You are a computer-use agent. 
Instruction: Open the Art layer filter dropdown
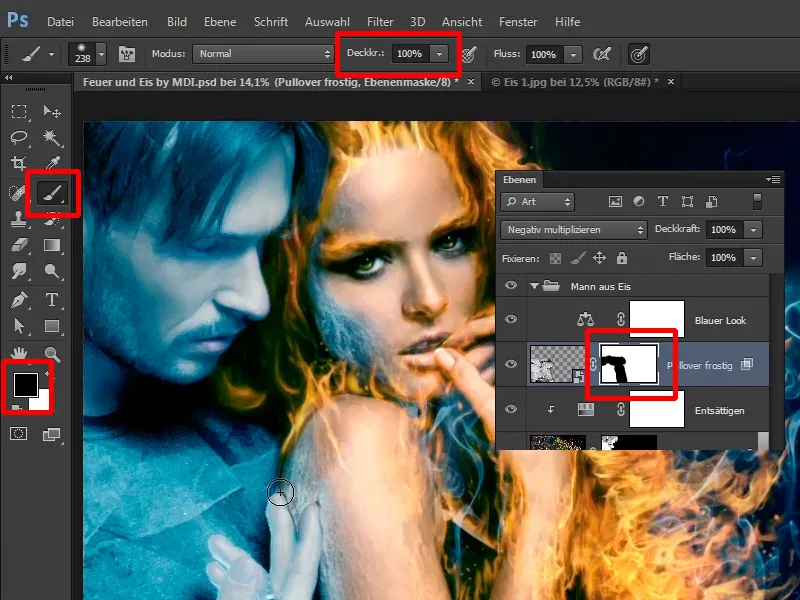coord(538,202)
